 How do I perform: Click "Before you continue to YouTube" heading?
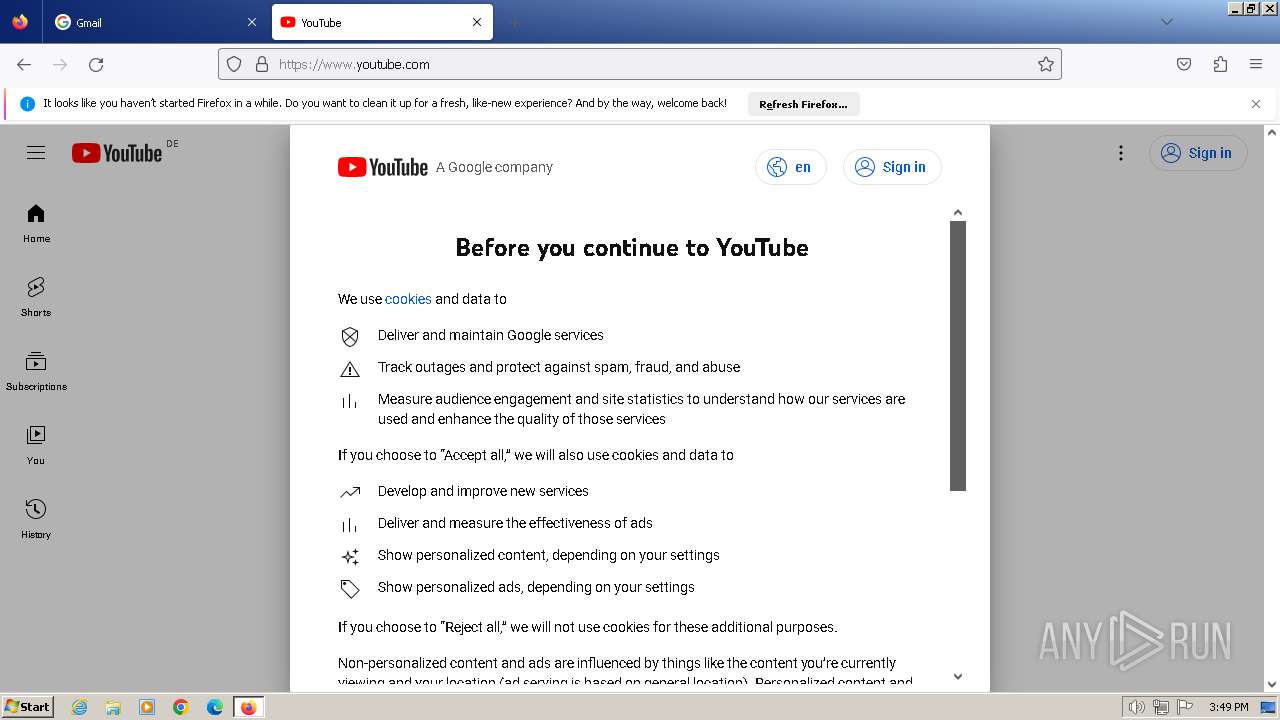point(632,247)
